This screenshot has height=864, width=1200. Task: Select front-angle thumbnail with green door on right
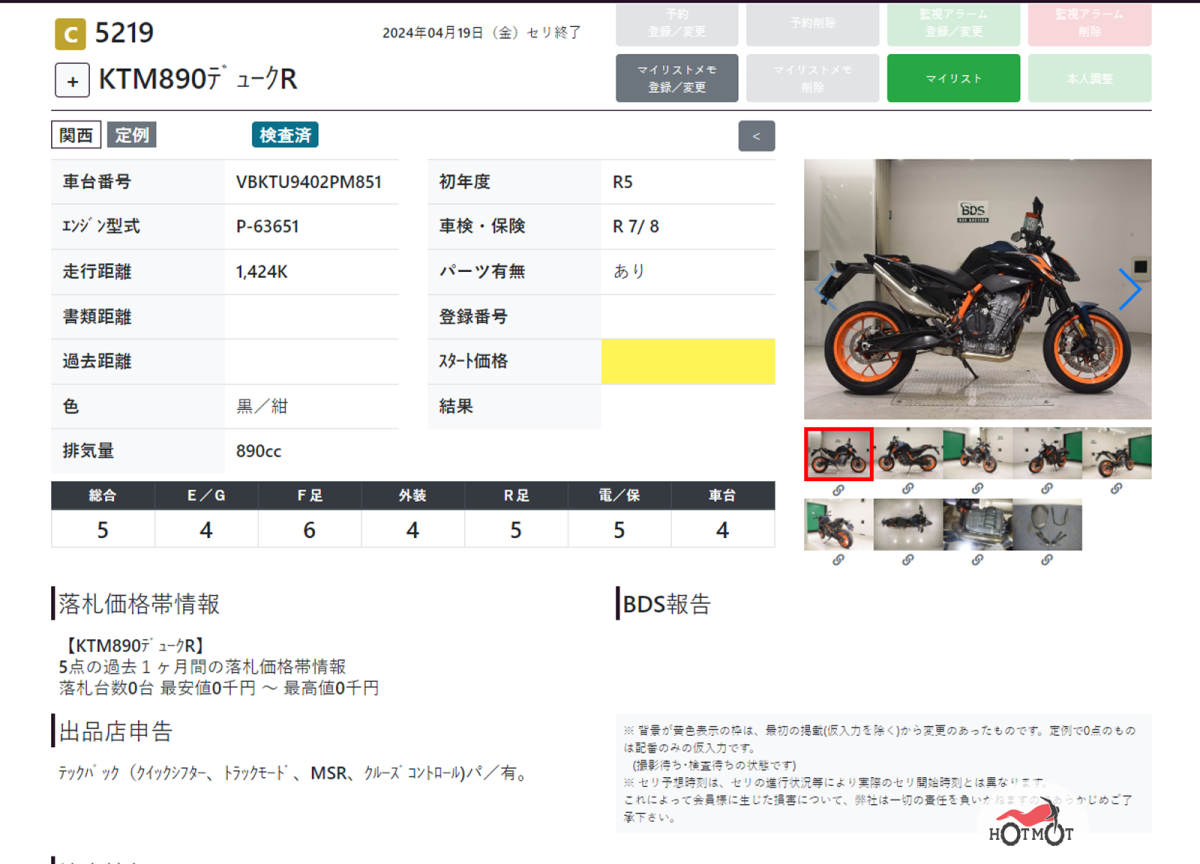1047,454
